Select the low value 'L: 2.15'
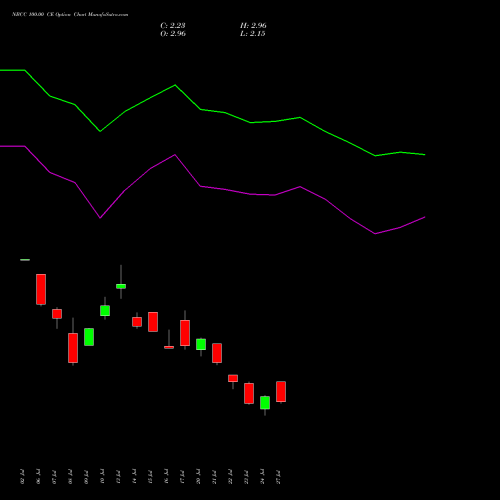Image resolution: width=500 pixels, height=500 pixels. tap(252, 34)
